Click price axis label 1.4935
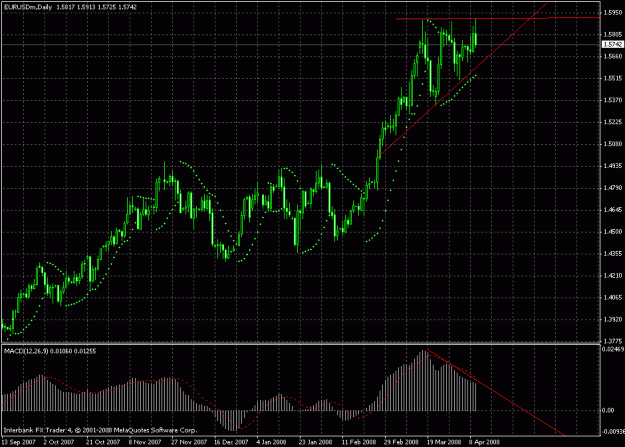The image size is (625, 447). pos(613,166)
